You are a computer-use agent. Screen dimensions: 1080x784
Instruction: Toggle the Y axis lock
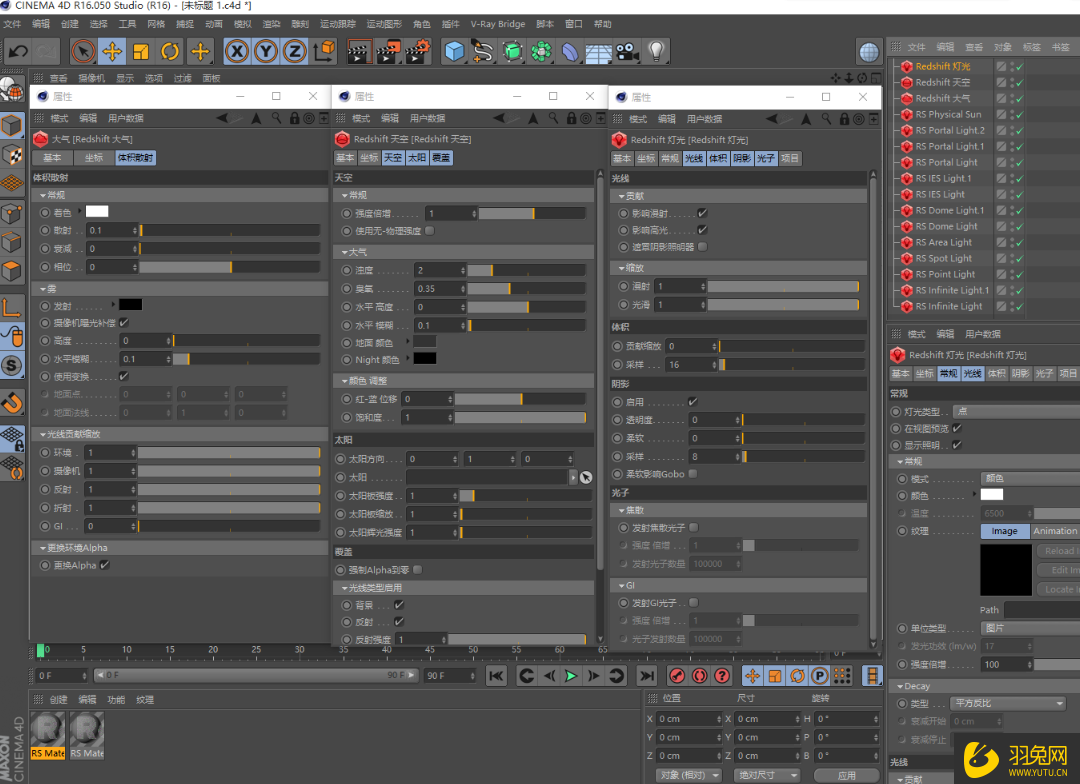266,52
